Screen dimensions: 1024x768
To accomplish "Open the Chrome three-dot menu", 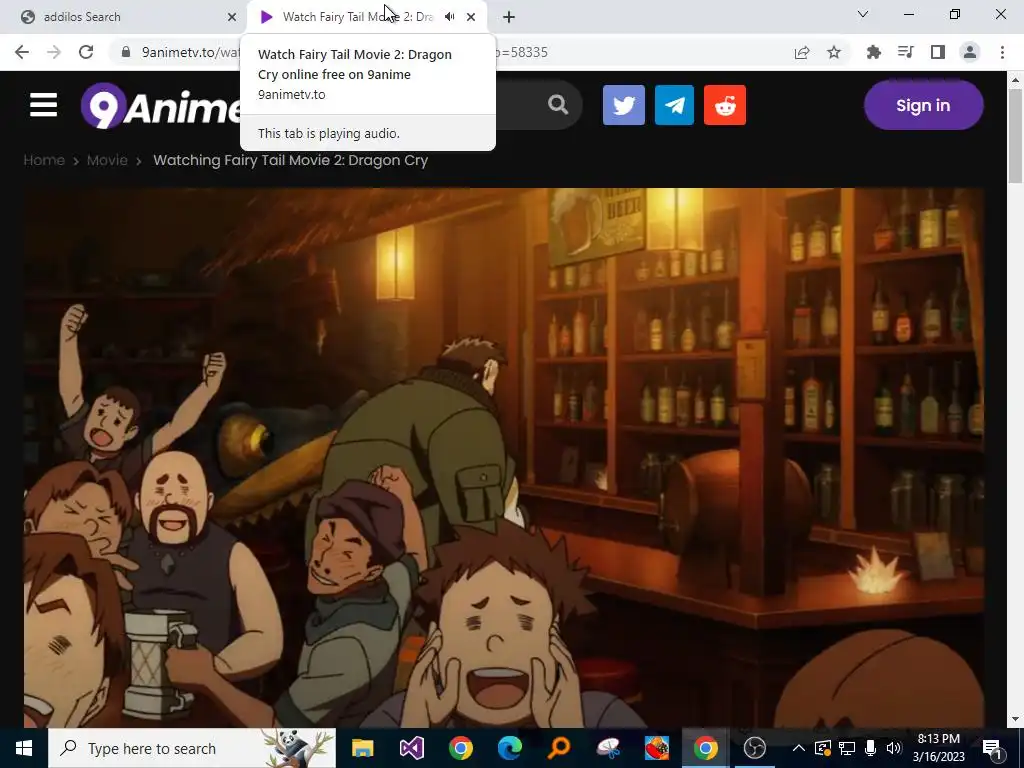I will pyautogui.click(x=1002, y=52).
